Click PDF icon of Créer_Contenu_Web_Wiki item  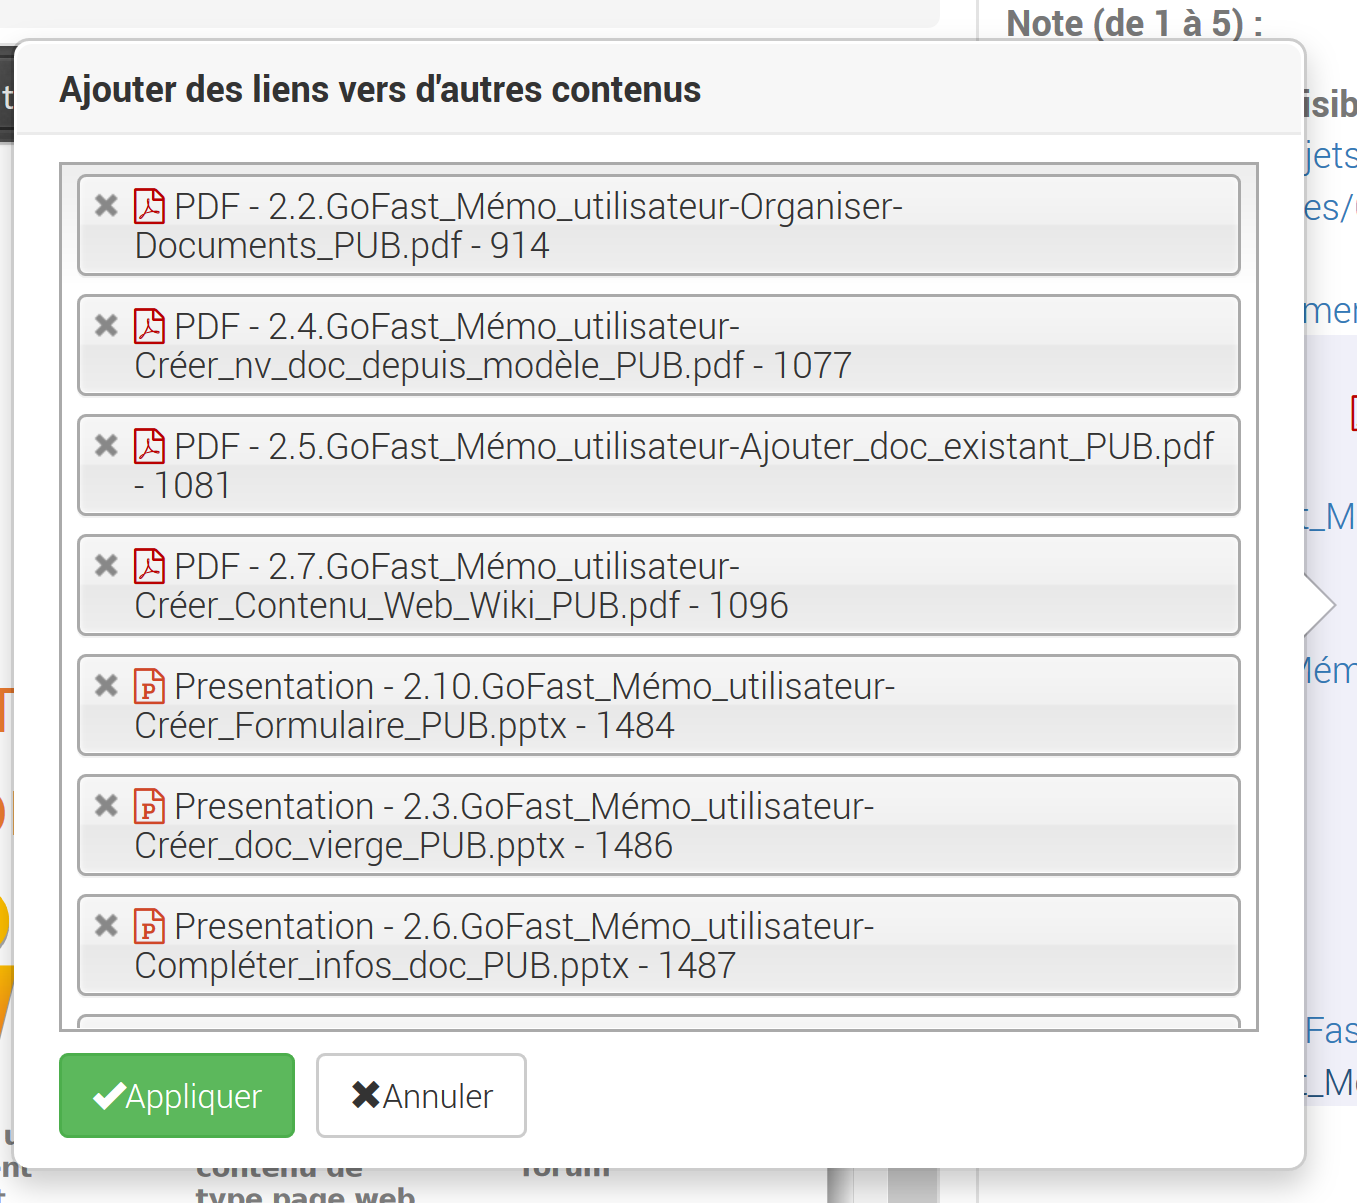[149, 567]
